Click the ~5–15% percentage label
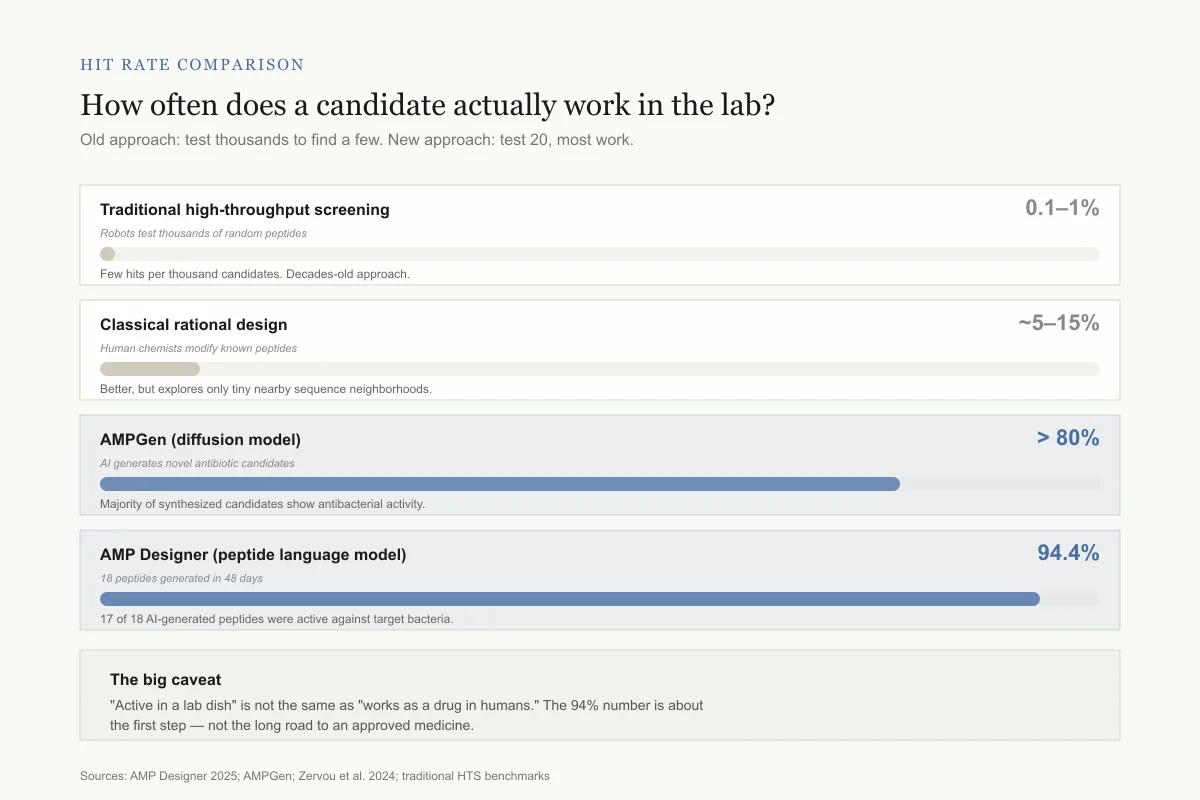 click(1059, 323)
